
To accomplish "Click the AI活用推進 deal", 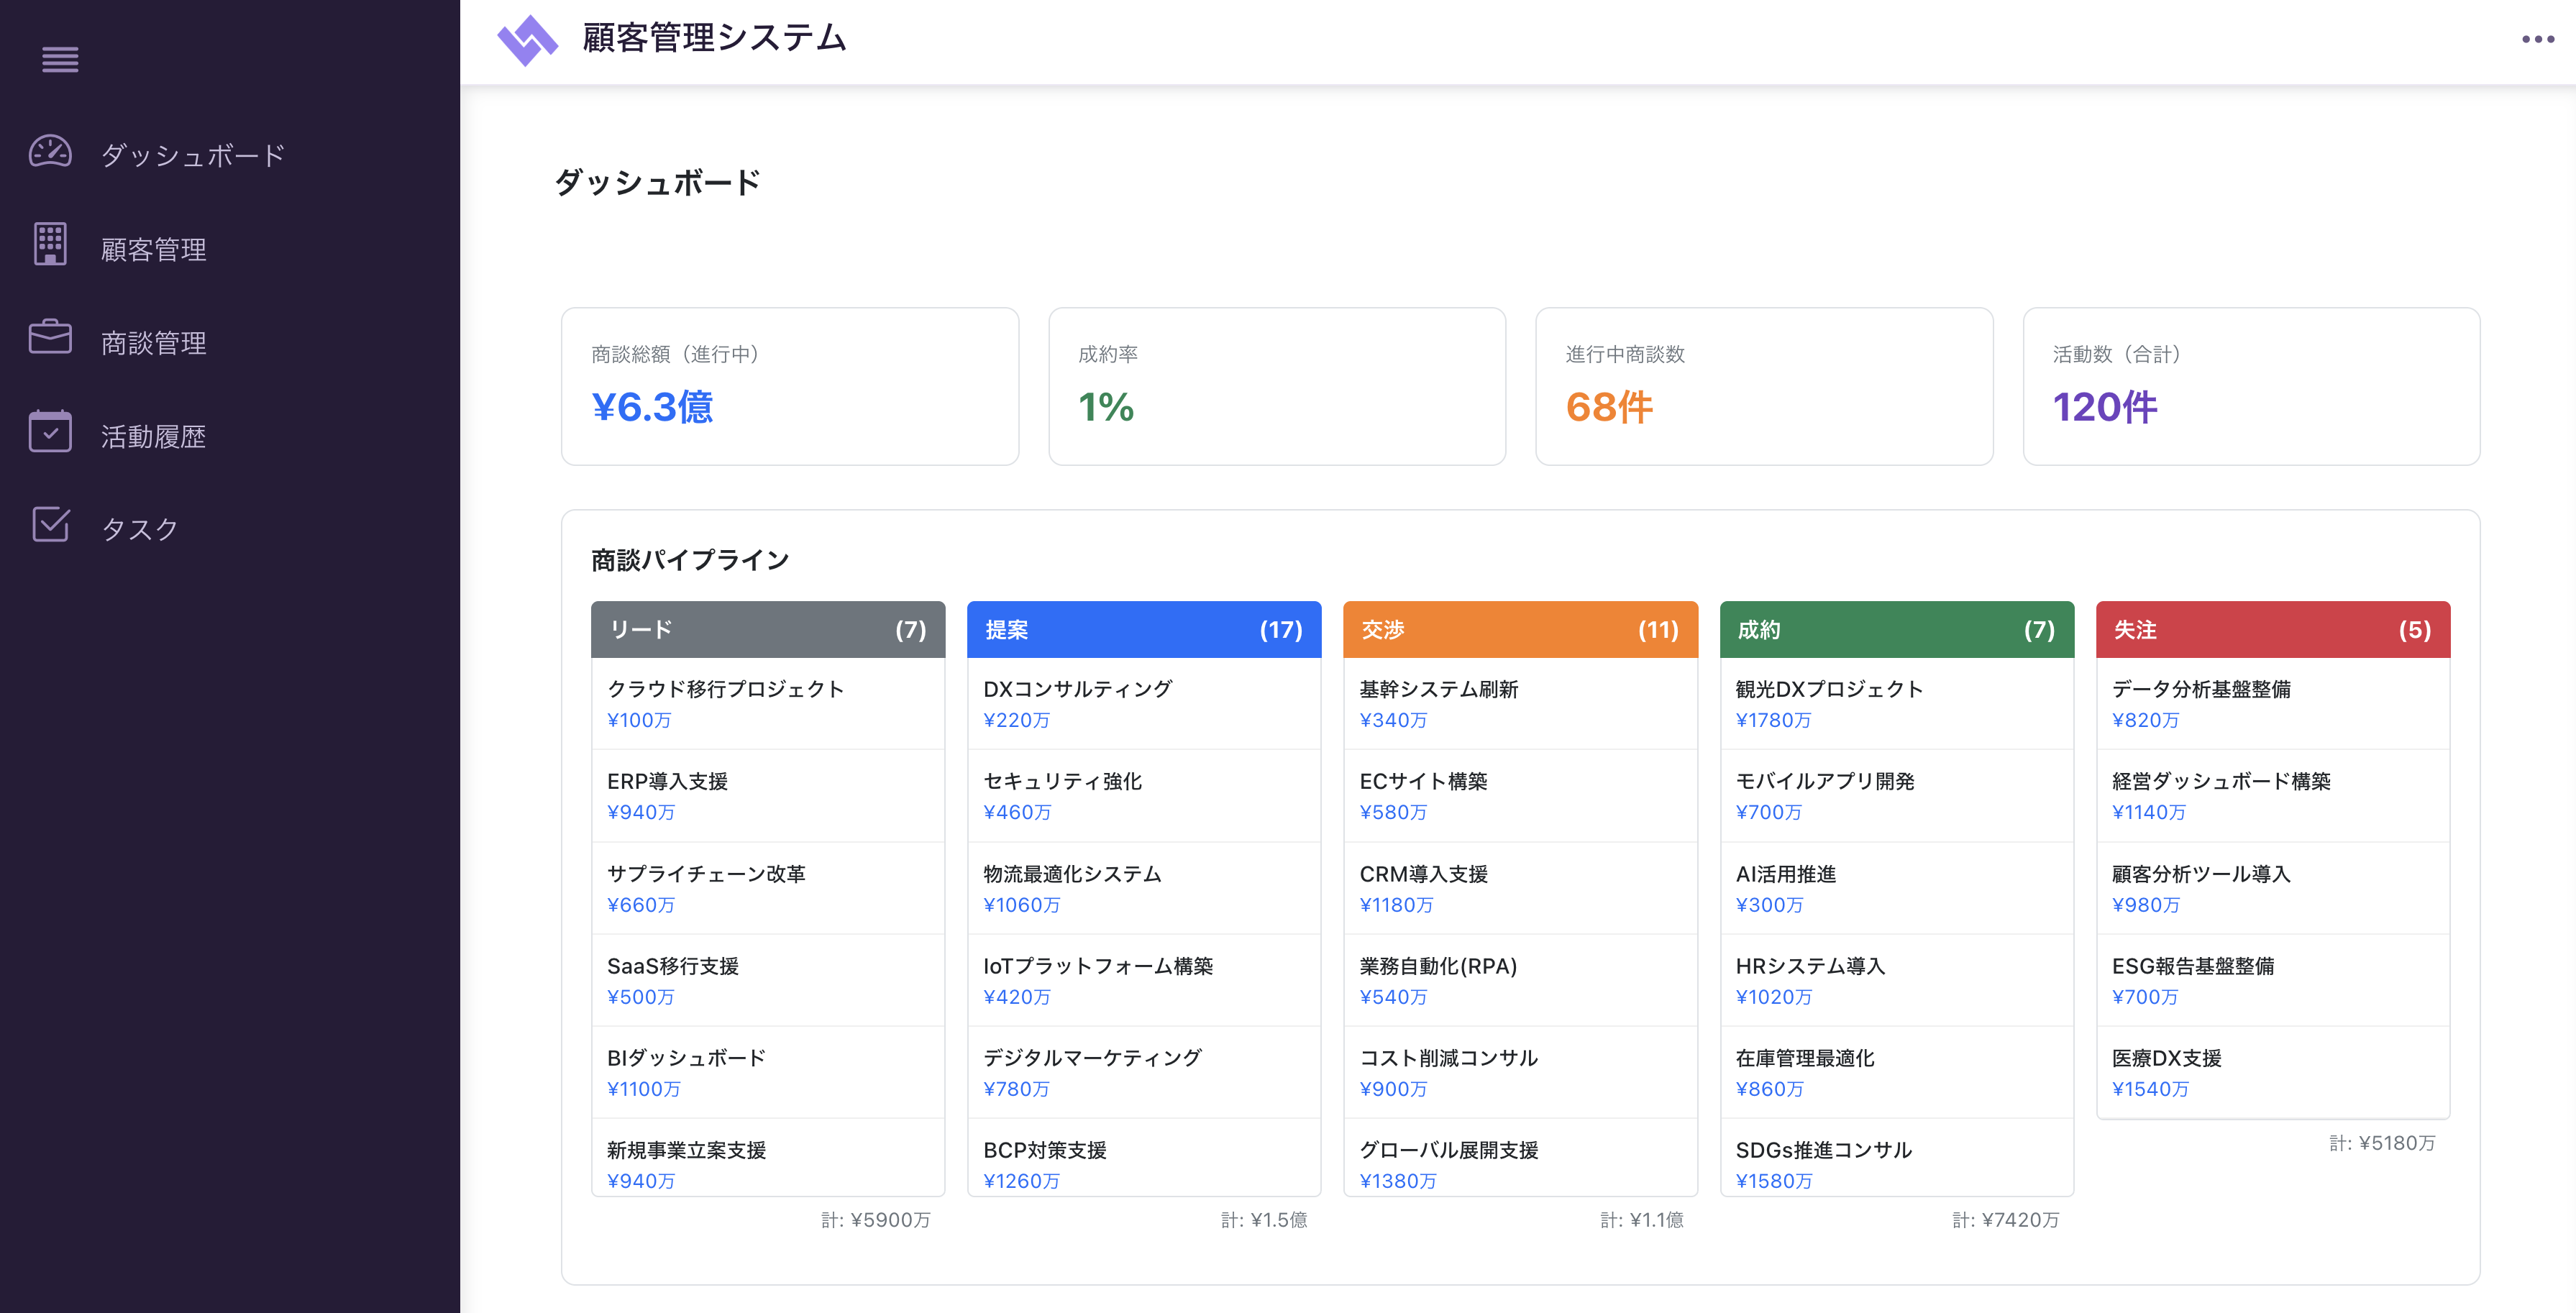I will [x=1897, y=888].
